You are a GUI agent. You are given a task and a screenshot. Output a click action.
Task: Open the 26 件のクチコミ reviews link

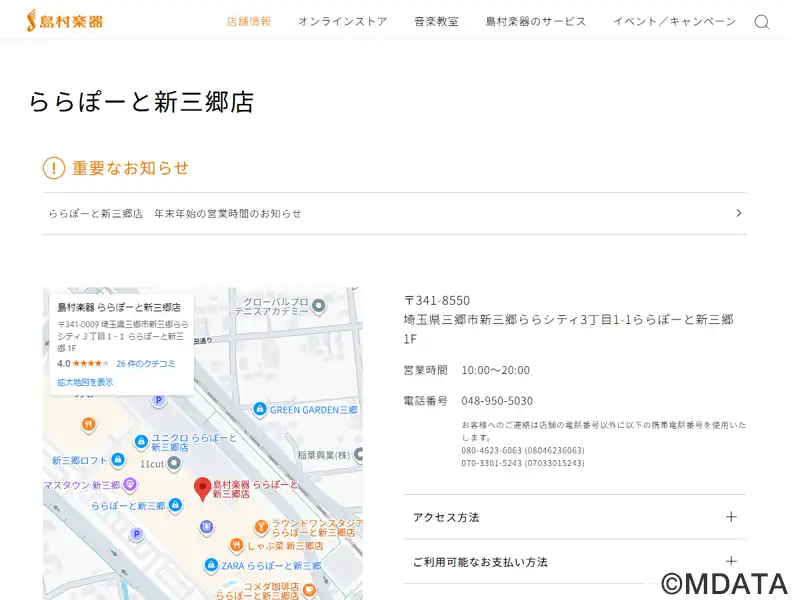[146, 363]
